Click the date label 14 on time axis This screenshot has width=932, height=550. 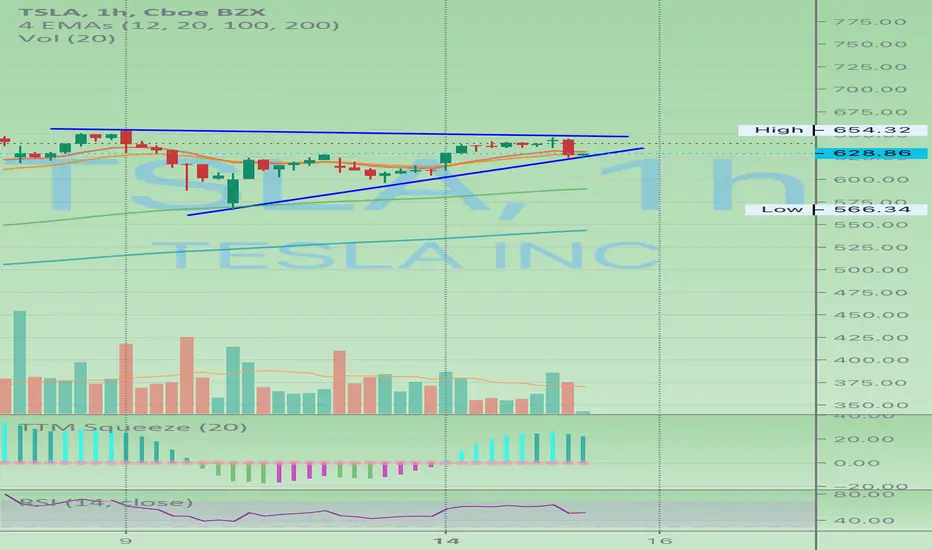tap(446, 540)
